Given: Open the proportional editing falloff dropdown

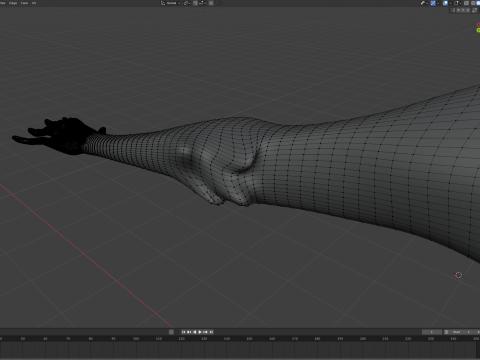Looking at the screenshot, I should [x=218, y=3].
